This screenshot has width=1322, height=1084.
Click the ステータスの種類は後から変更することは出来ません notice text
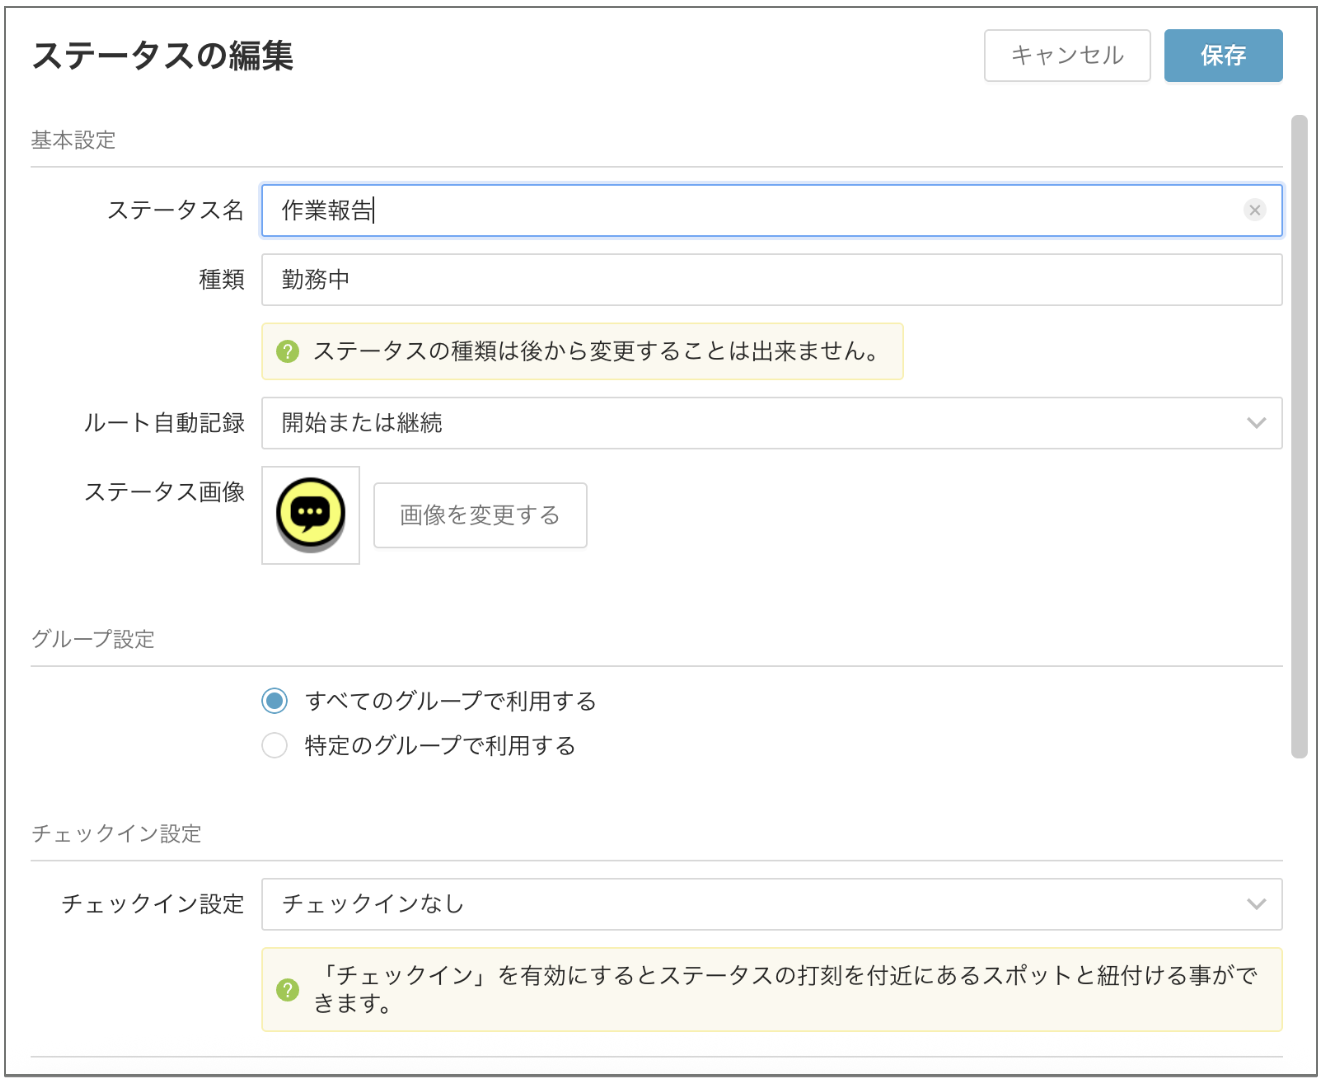pyautogui.click(x=597, y=352)
